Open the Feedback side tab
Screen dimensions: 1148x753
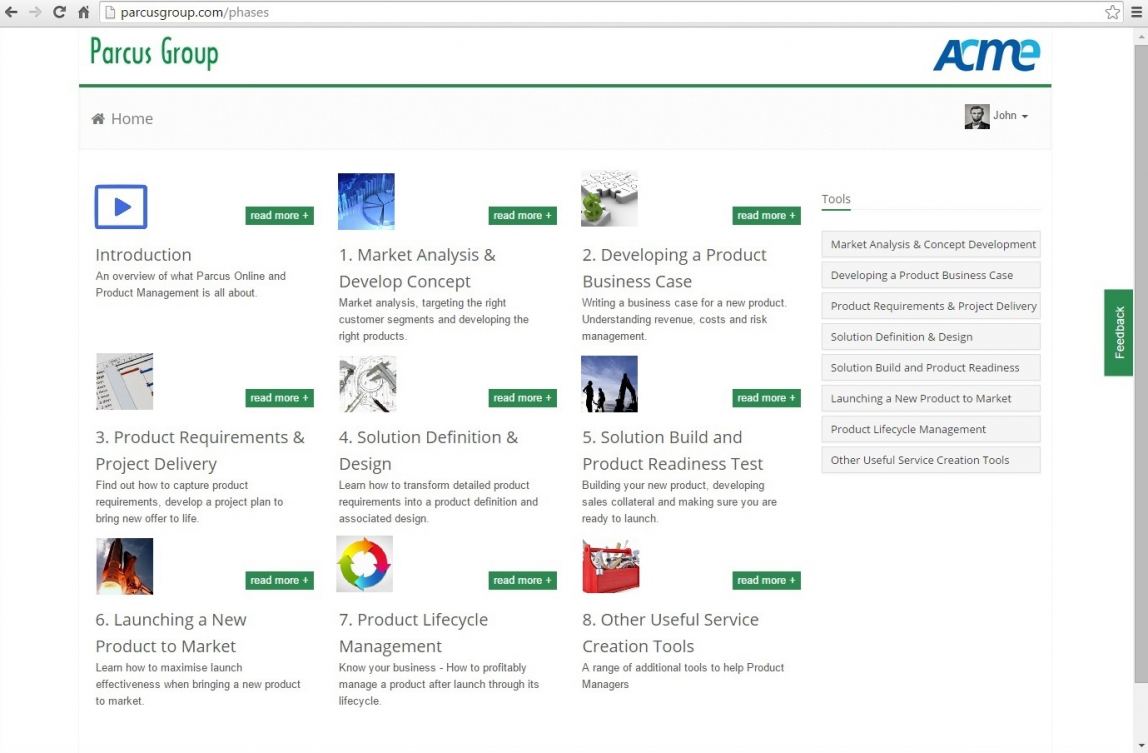(1119, 333)
